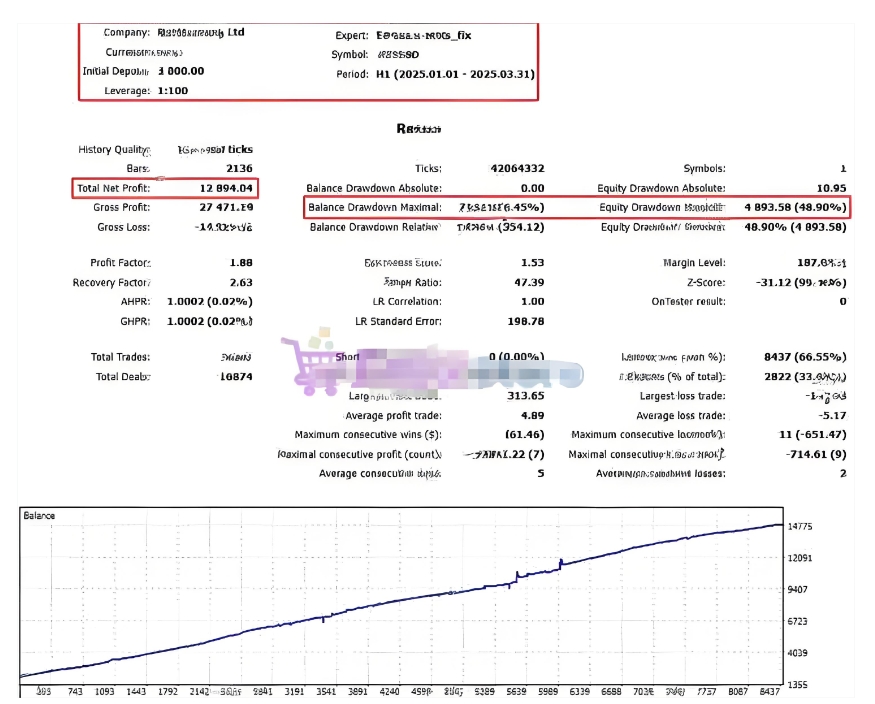Click the Recovery Factor value 2.63

(241, 282)
